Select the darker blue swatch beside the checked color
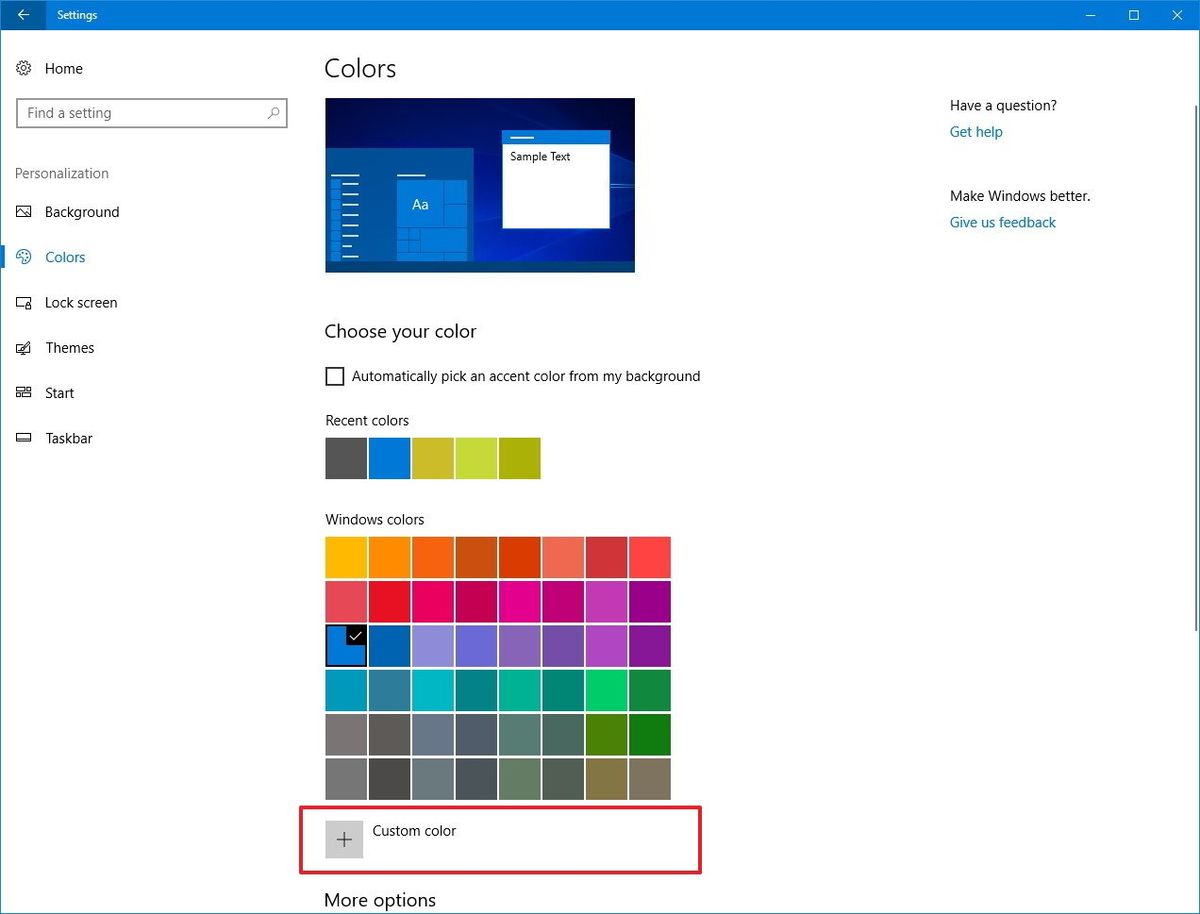 (389, 646)
